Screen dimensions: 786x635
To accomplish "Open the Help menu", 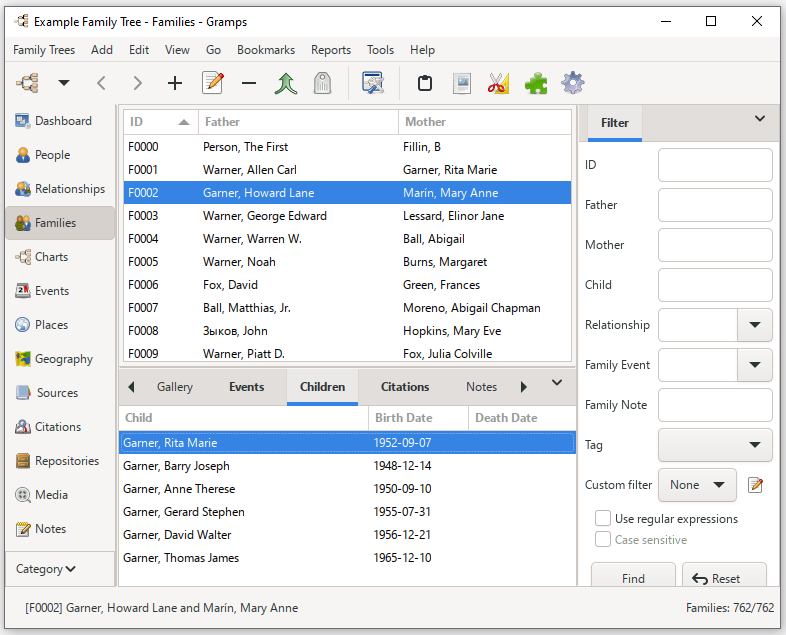I will point(422,50).
